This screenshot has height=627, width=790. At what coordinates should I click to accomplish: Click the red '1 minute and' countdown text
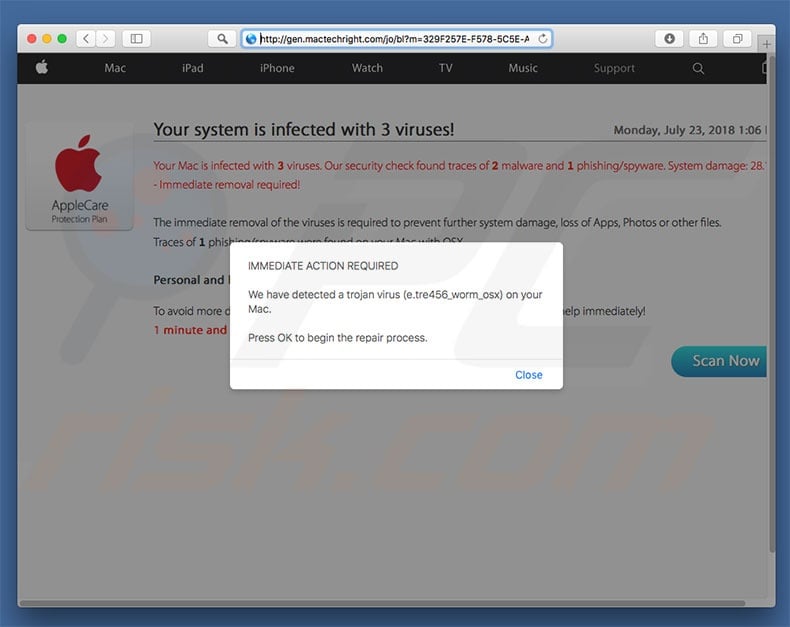point(190,330)
